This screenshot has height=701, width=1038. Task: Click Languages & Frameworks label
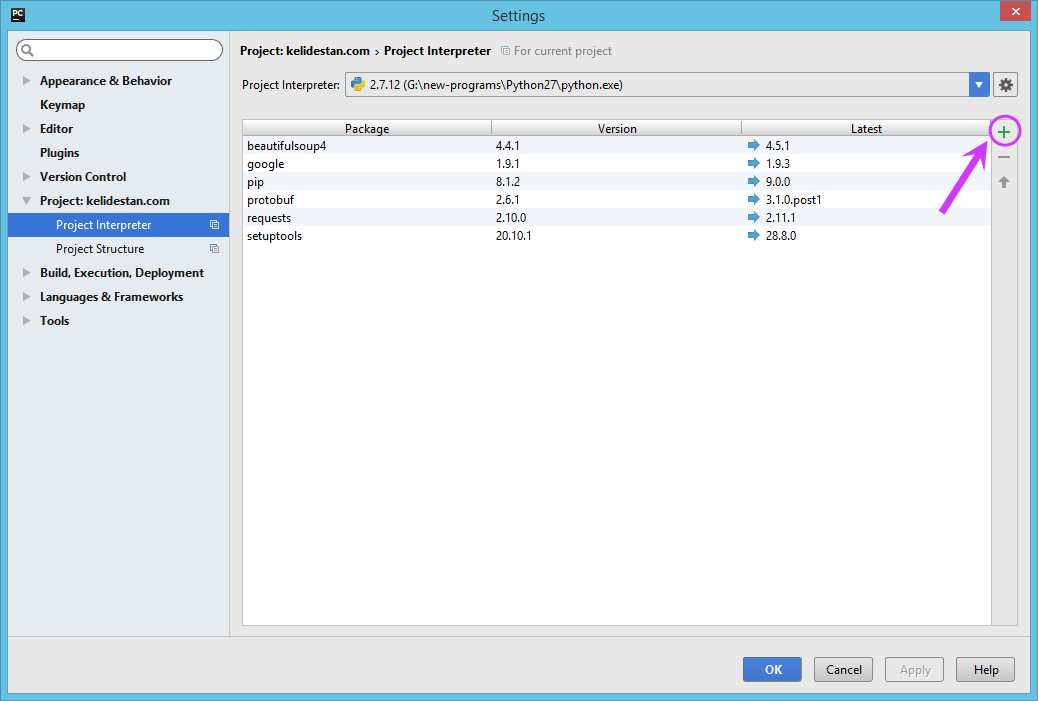[x=111, y=297]
